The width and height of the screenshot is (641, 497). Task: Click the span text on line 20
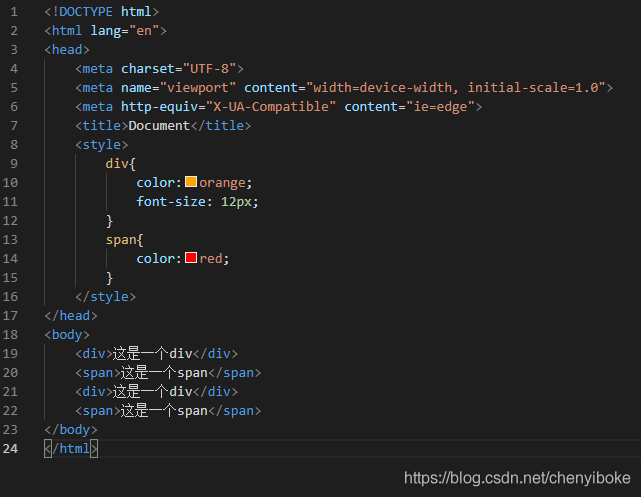pos(164,373)
